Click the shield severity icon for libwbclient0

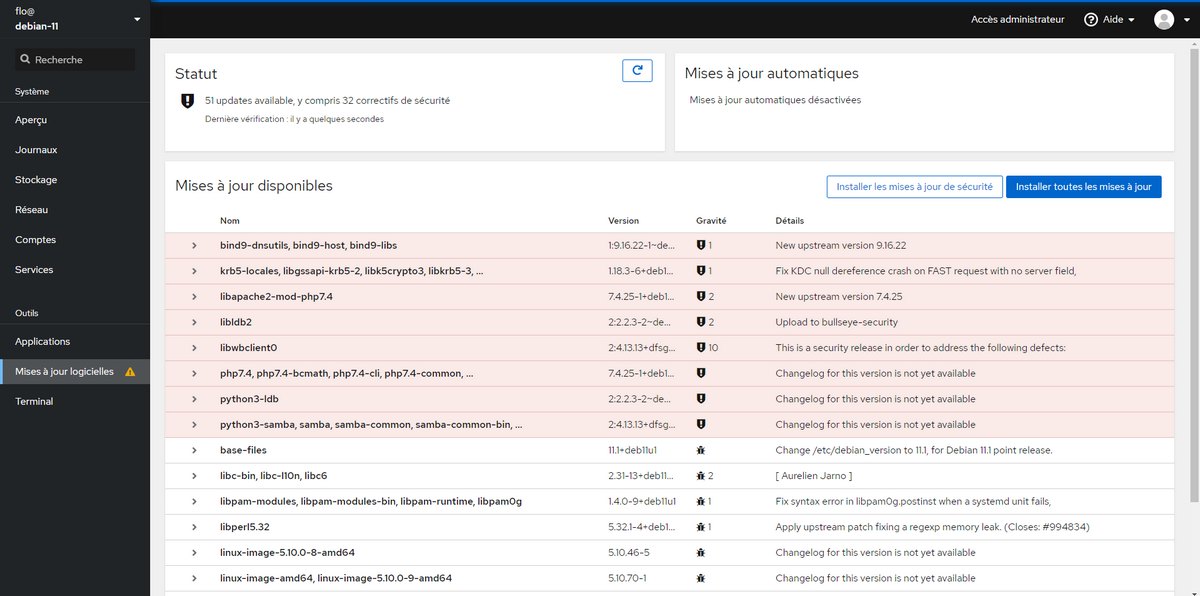click(701, 348)
